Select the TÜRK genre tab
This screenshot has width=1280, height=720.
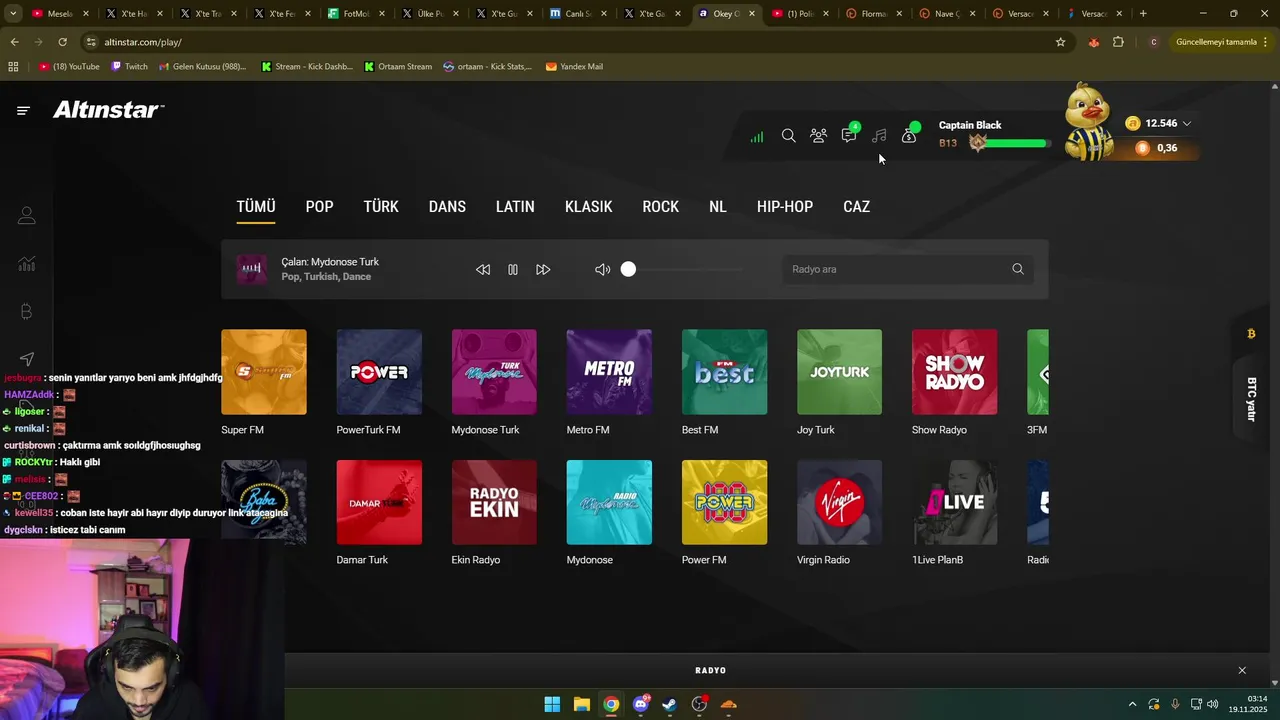tap(381, 207)
